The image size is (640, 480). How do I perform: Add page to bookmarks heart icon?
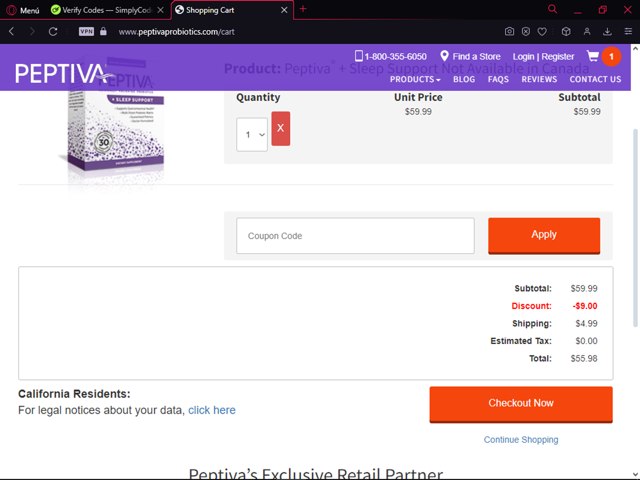coord(542,31)
